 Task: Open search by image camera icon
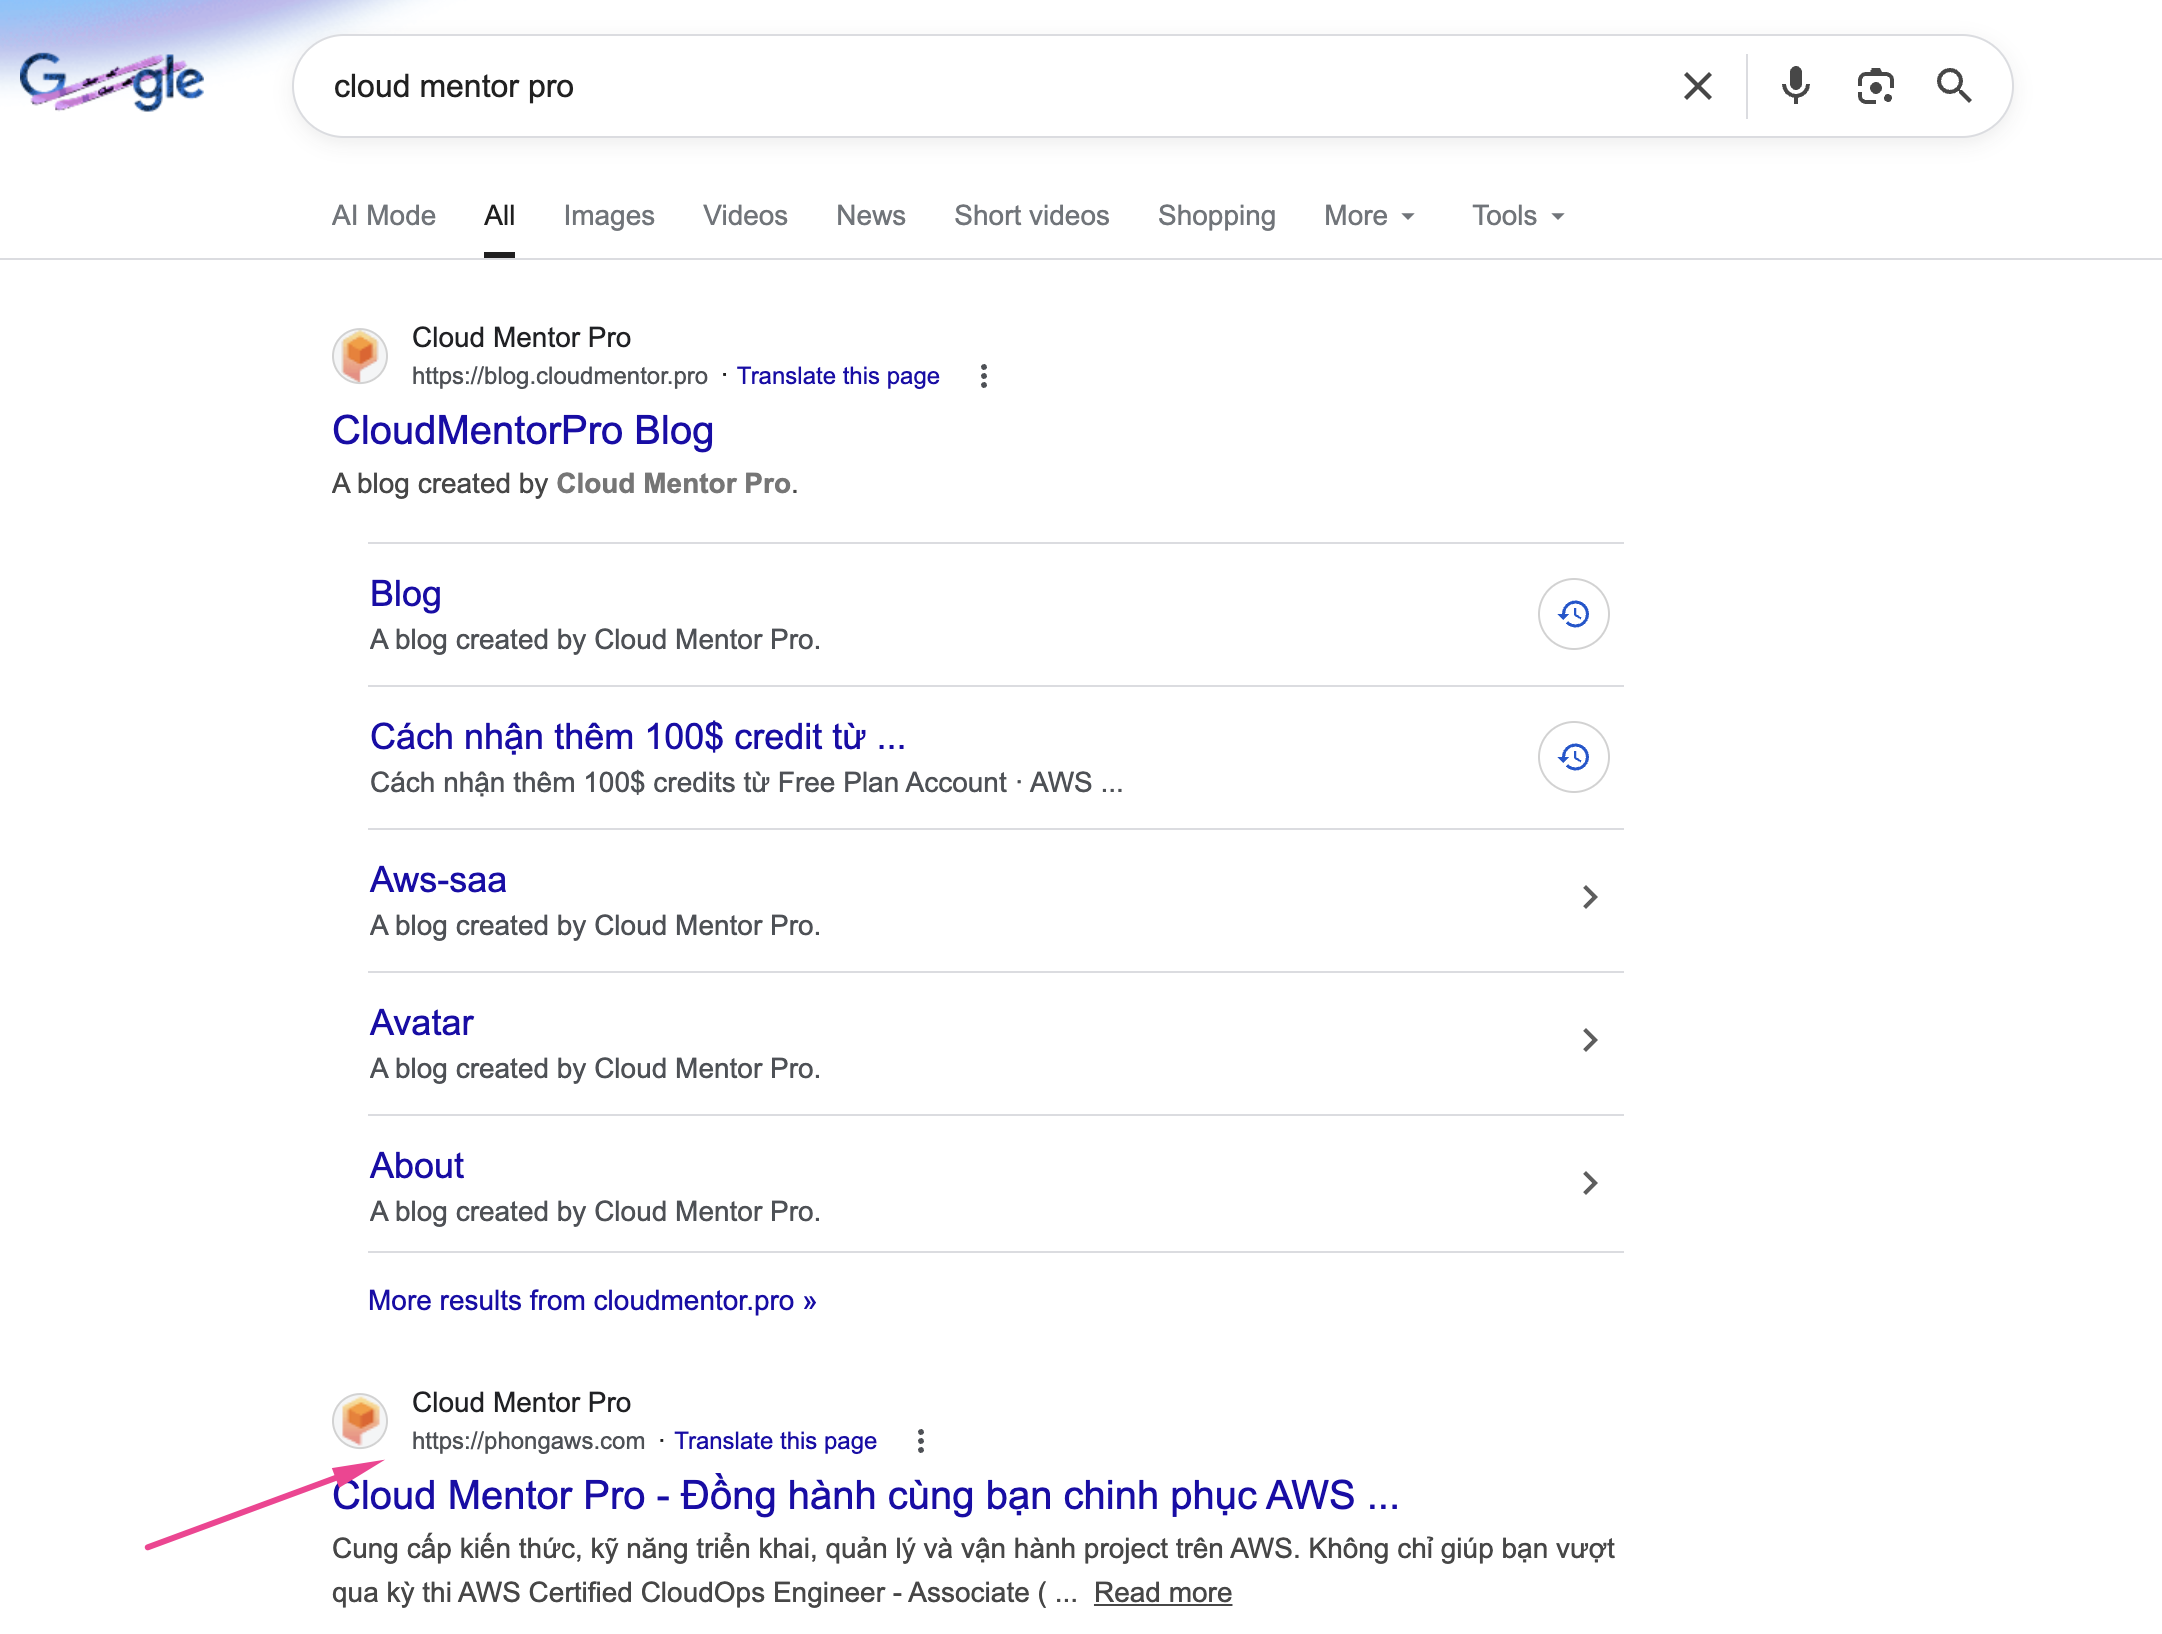pos(1875,86)
